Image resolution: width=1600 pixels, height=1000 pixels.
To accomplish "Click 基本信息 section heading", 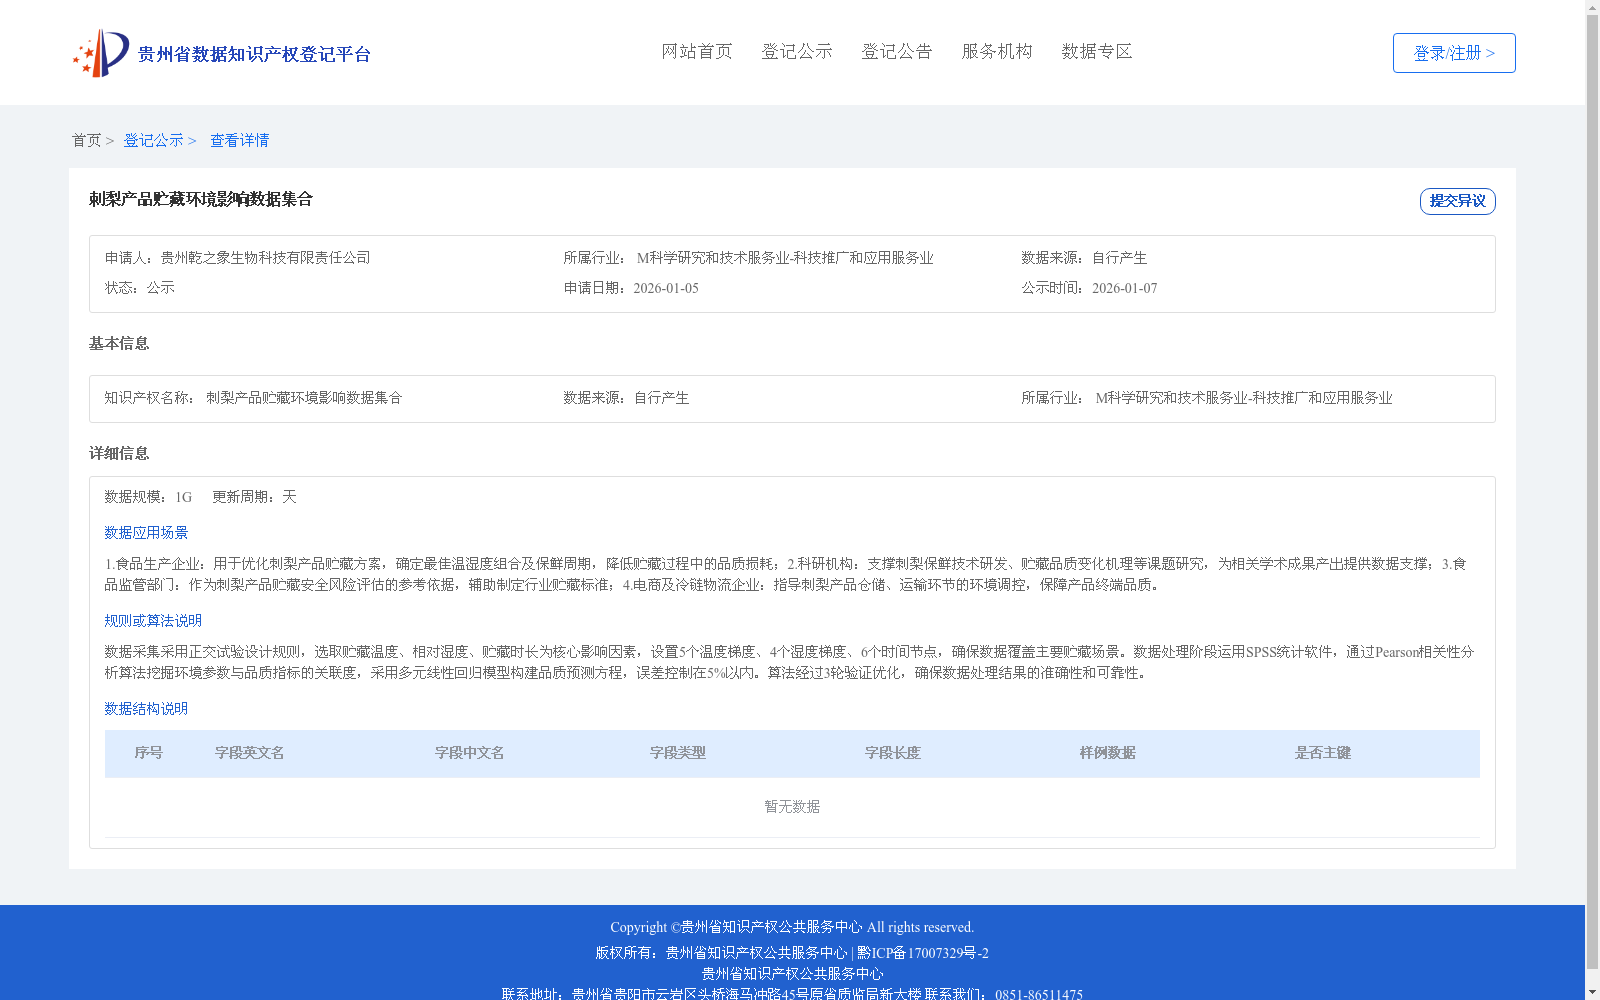I will (119, 344).
